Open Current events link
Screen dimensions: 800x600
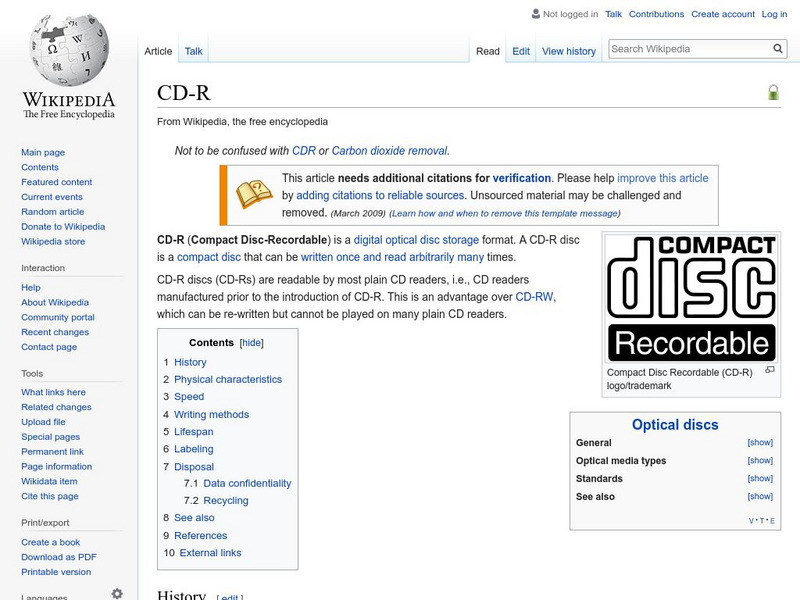tap(52, 196)
